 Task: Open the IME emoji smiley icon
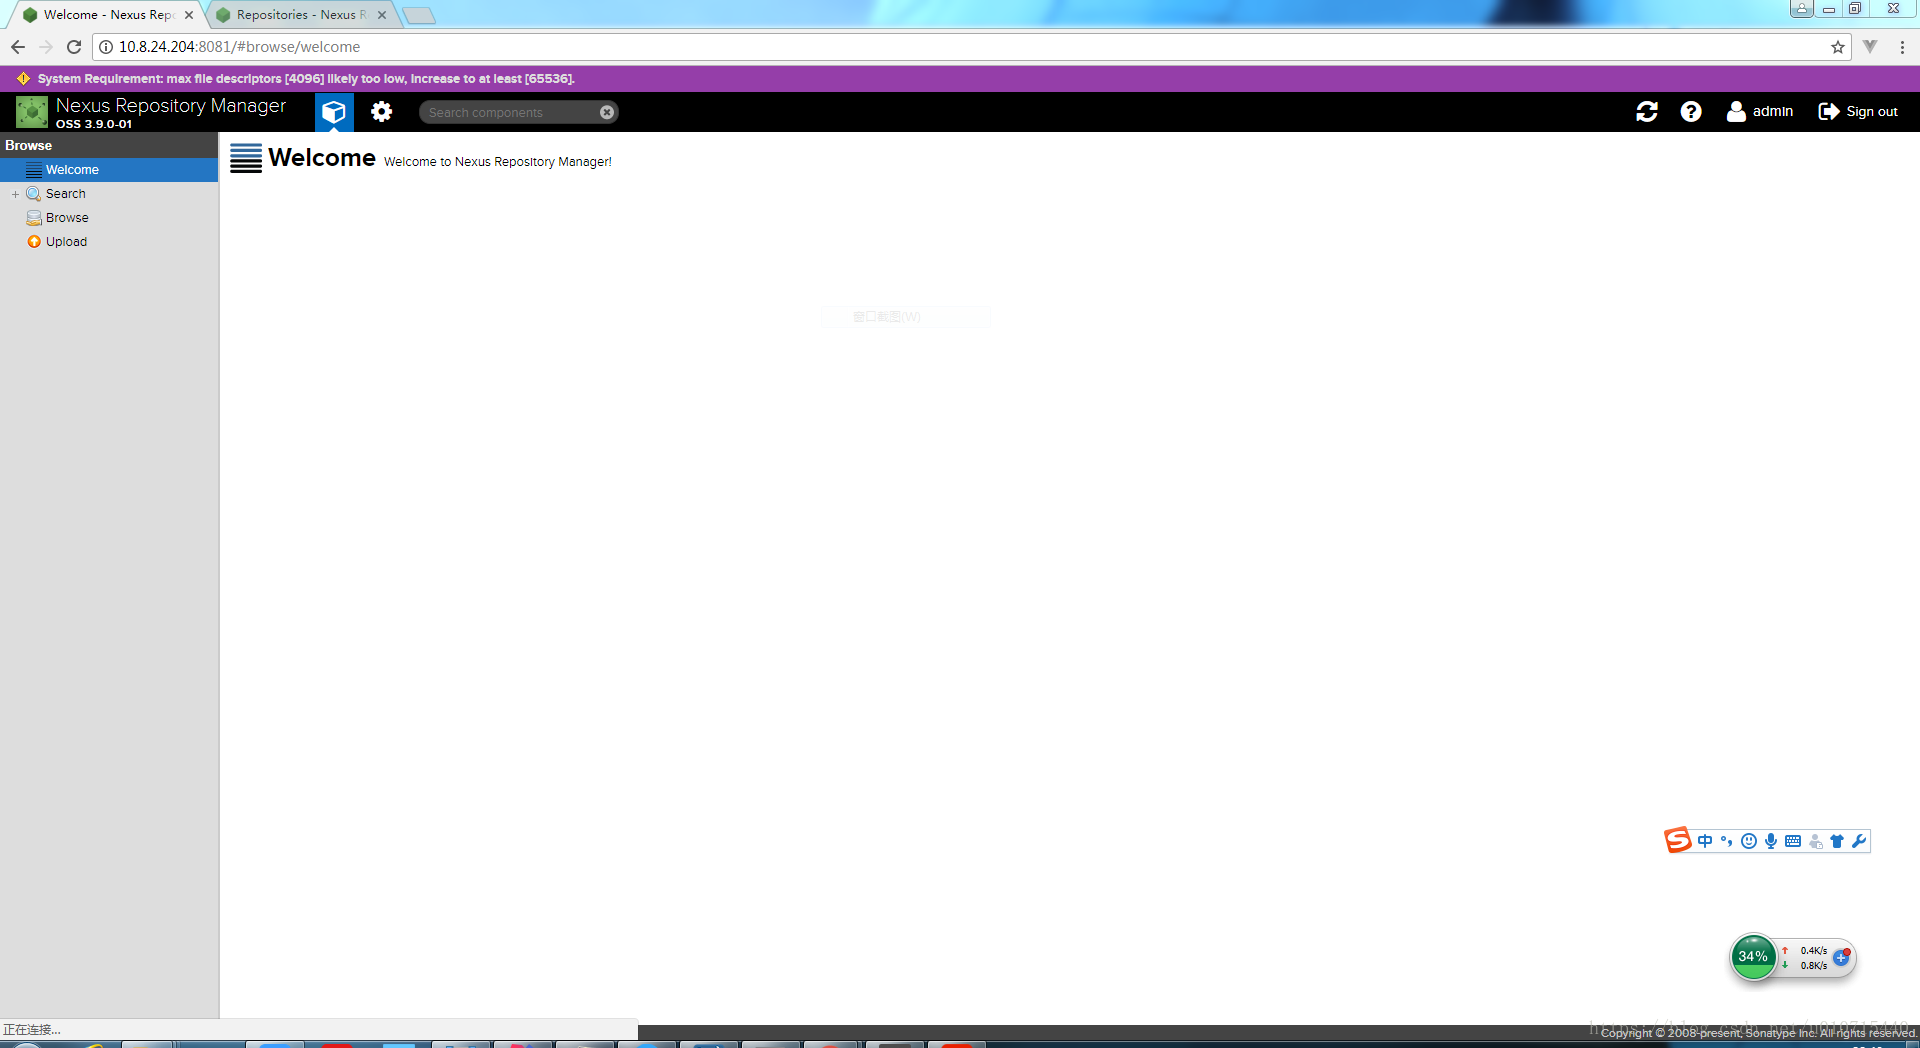(x=1749, y=841)
